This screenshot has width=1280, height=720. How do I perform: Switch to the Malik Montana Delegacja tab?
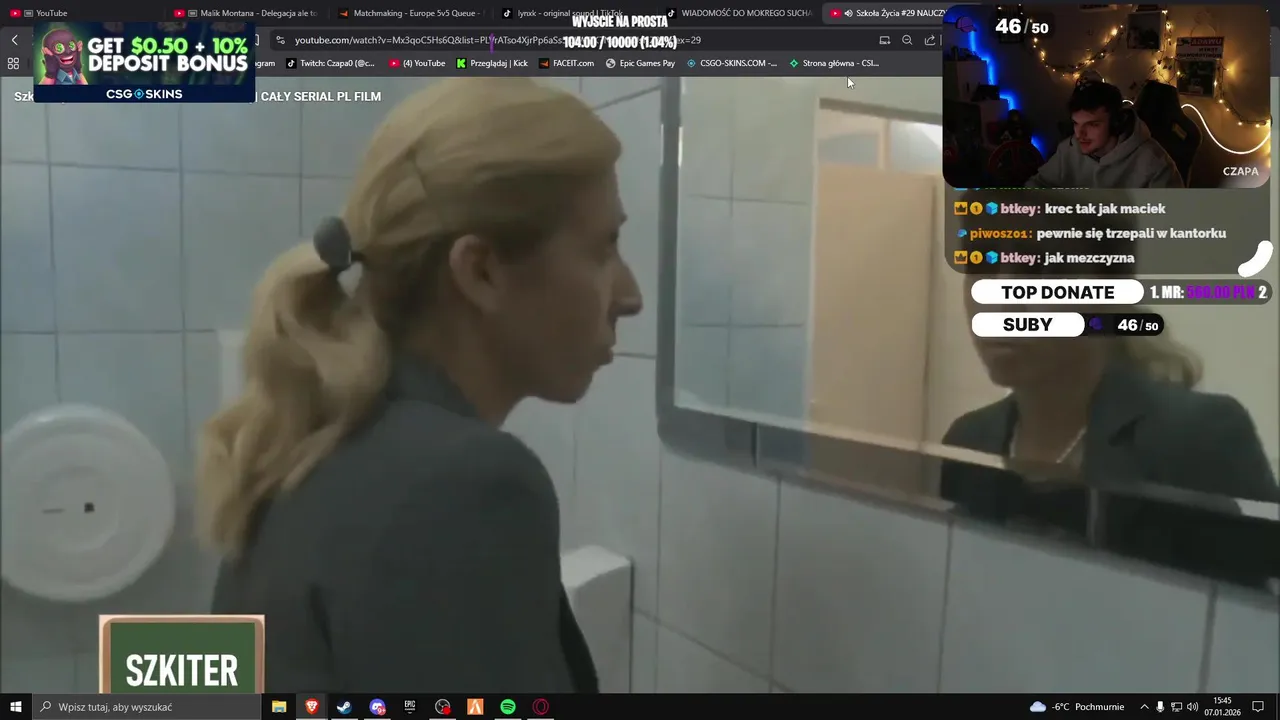coord(246,13)
